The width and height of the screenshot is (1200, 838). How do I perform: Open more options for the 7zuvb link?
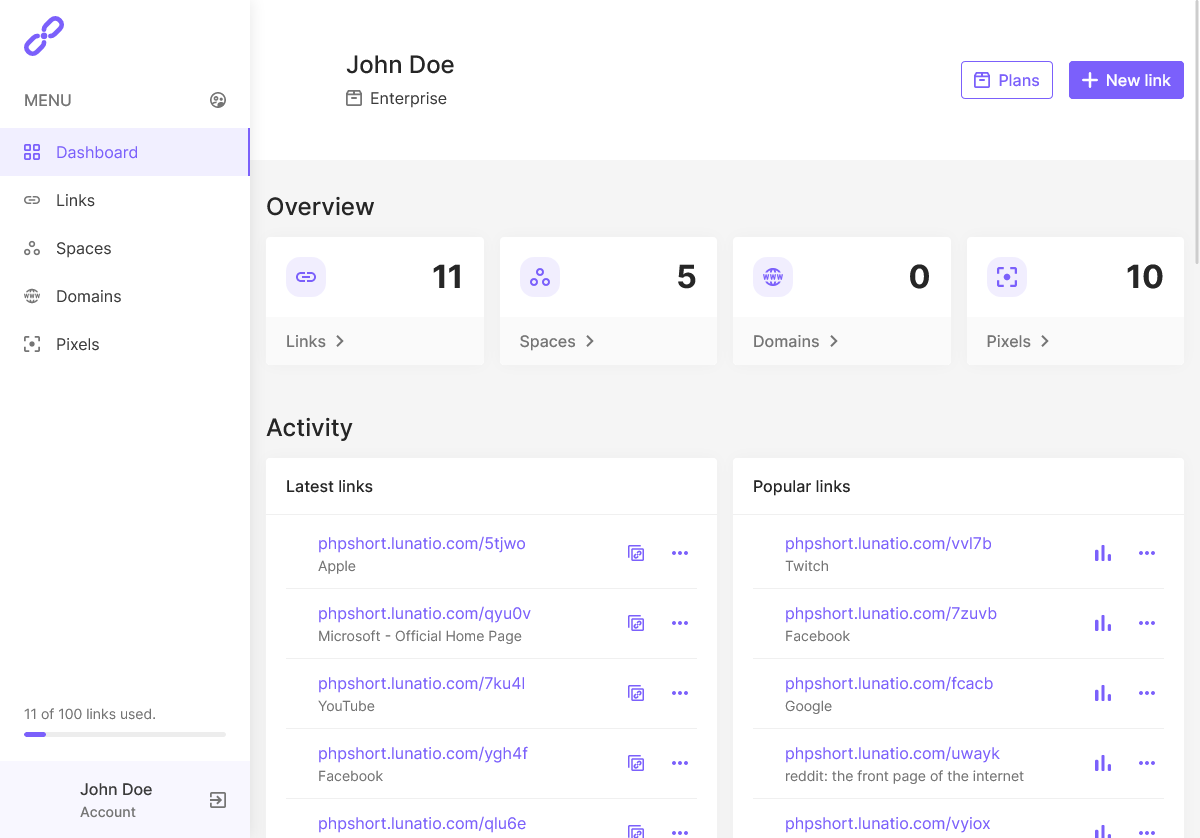coord(1147,623)
